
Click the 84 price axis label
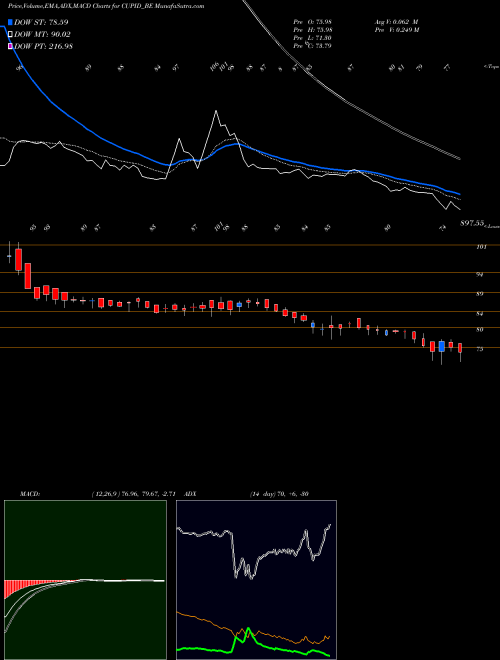tap(479, 314)
